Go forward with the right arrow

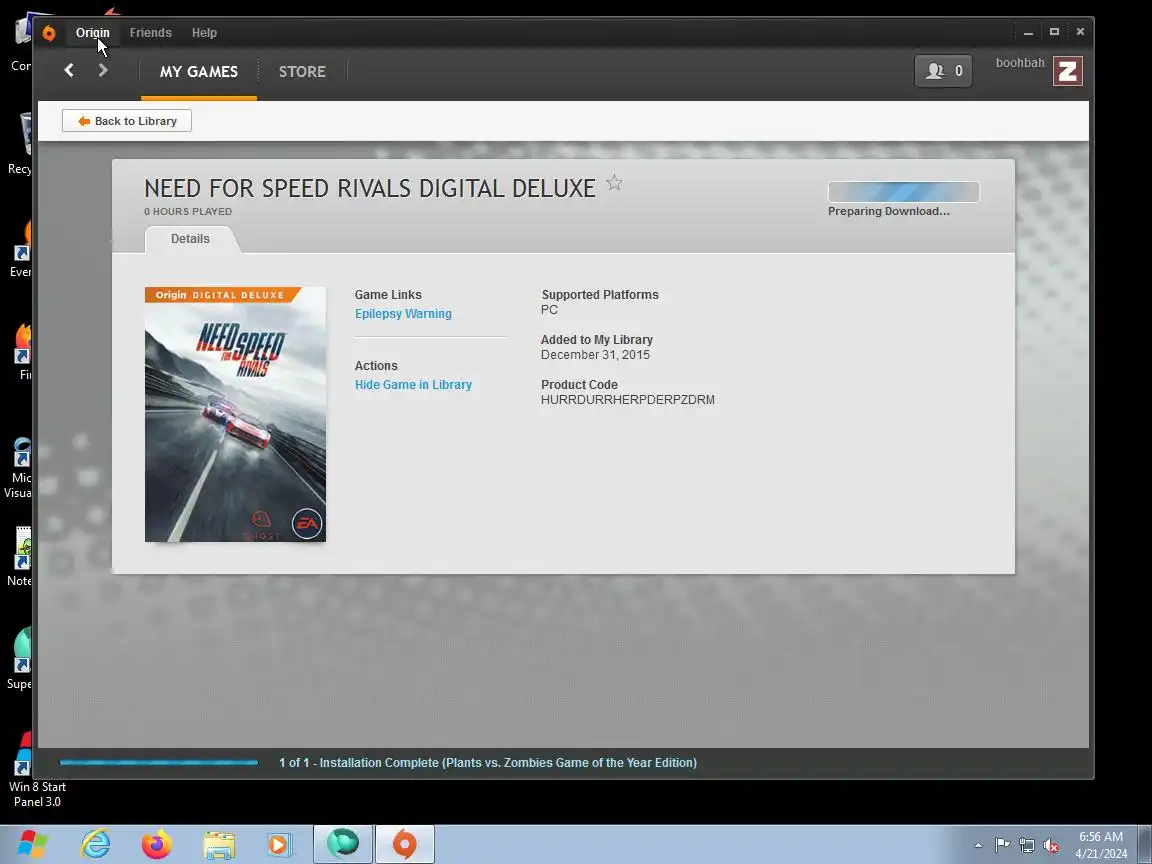[x=103, y=71]
